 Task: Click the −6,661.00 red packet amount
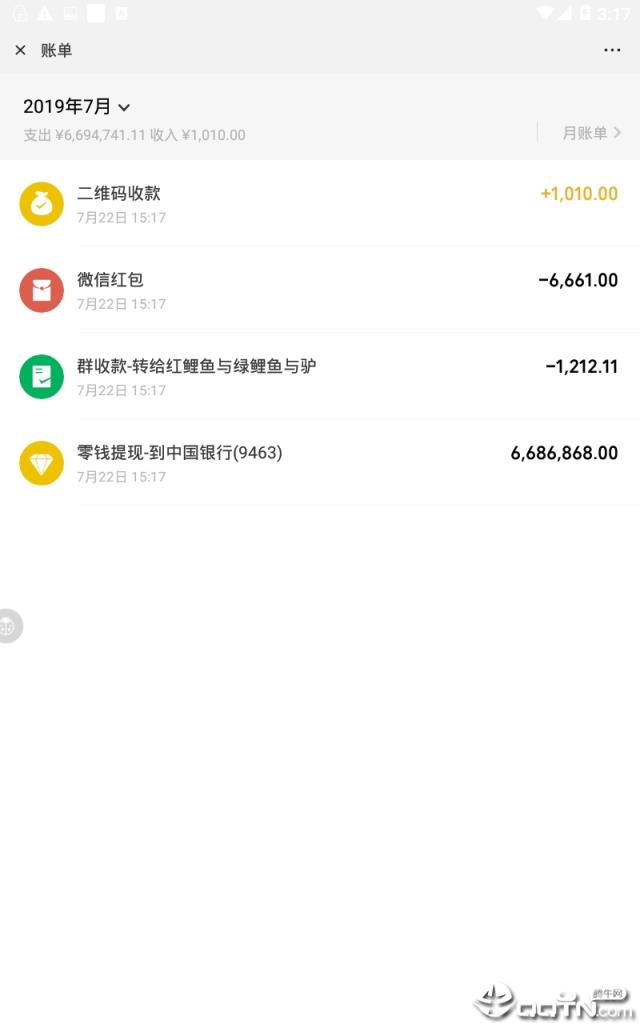coord(578,281)
